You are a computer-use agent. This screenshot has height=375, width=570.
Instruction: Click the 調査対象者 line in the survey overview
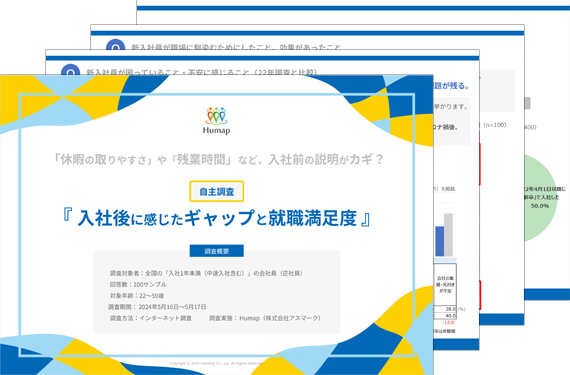tap(206, 273)
